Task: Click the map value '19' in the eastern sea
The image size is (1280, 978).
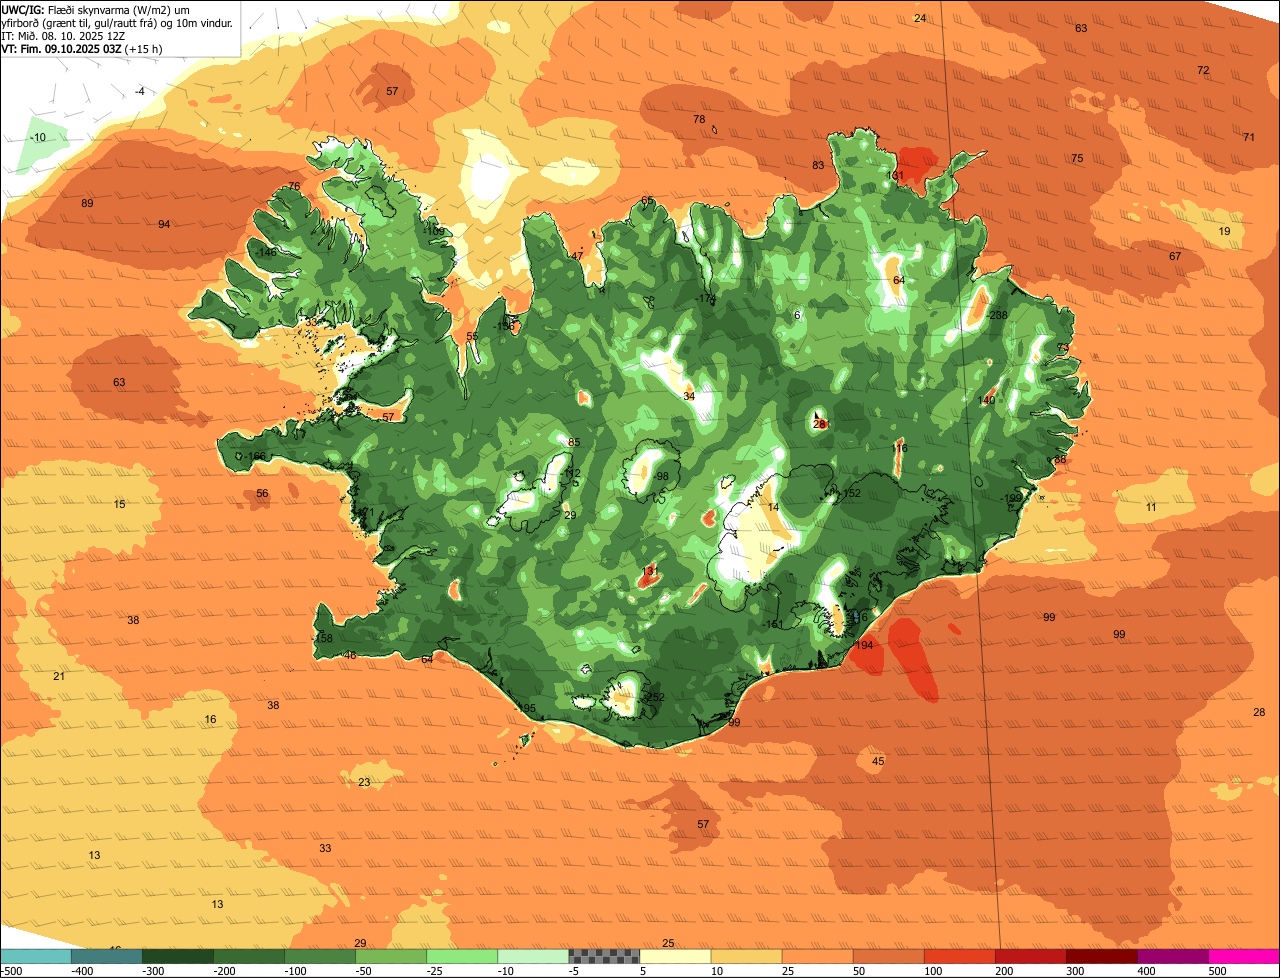Action: pos(1224,231)
